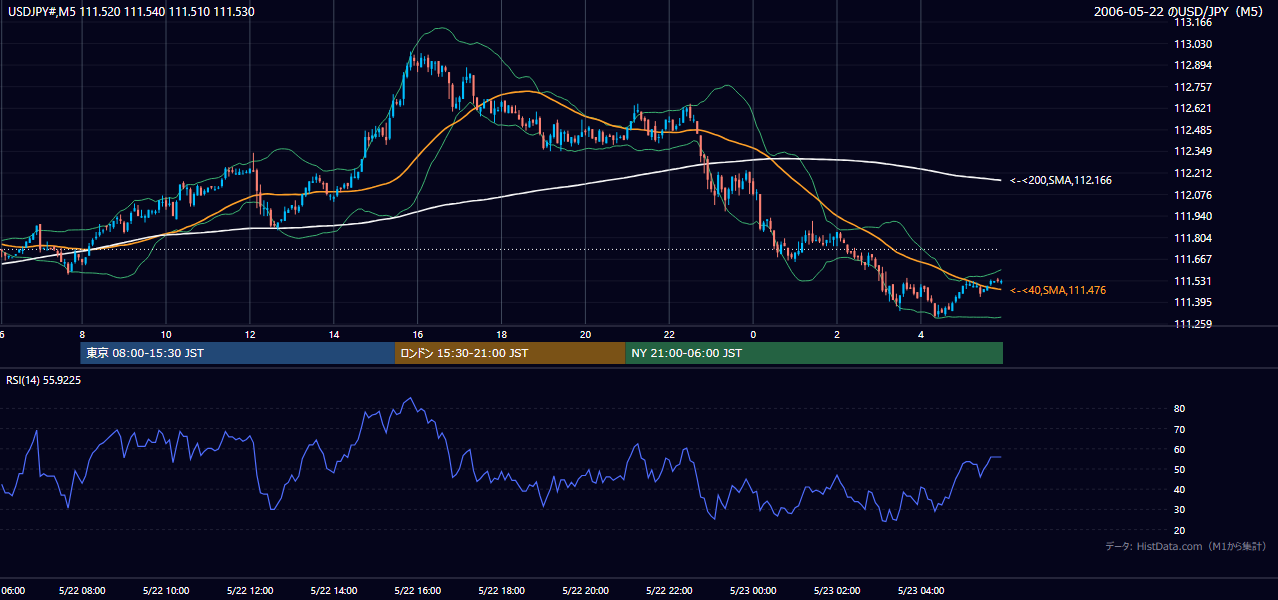Click price axis label 112.212

click(x=1192, y=173)
